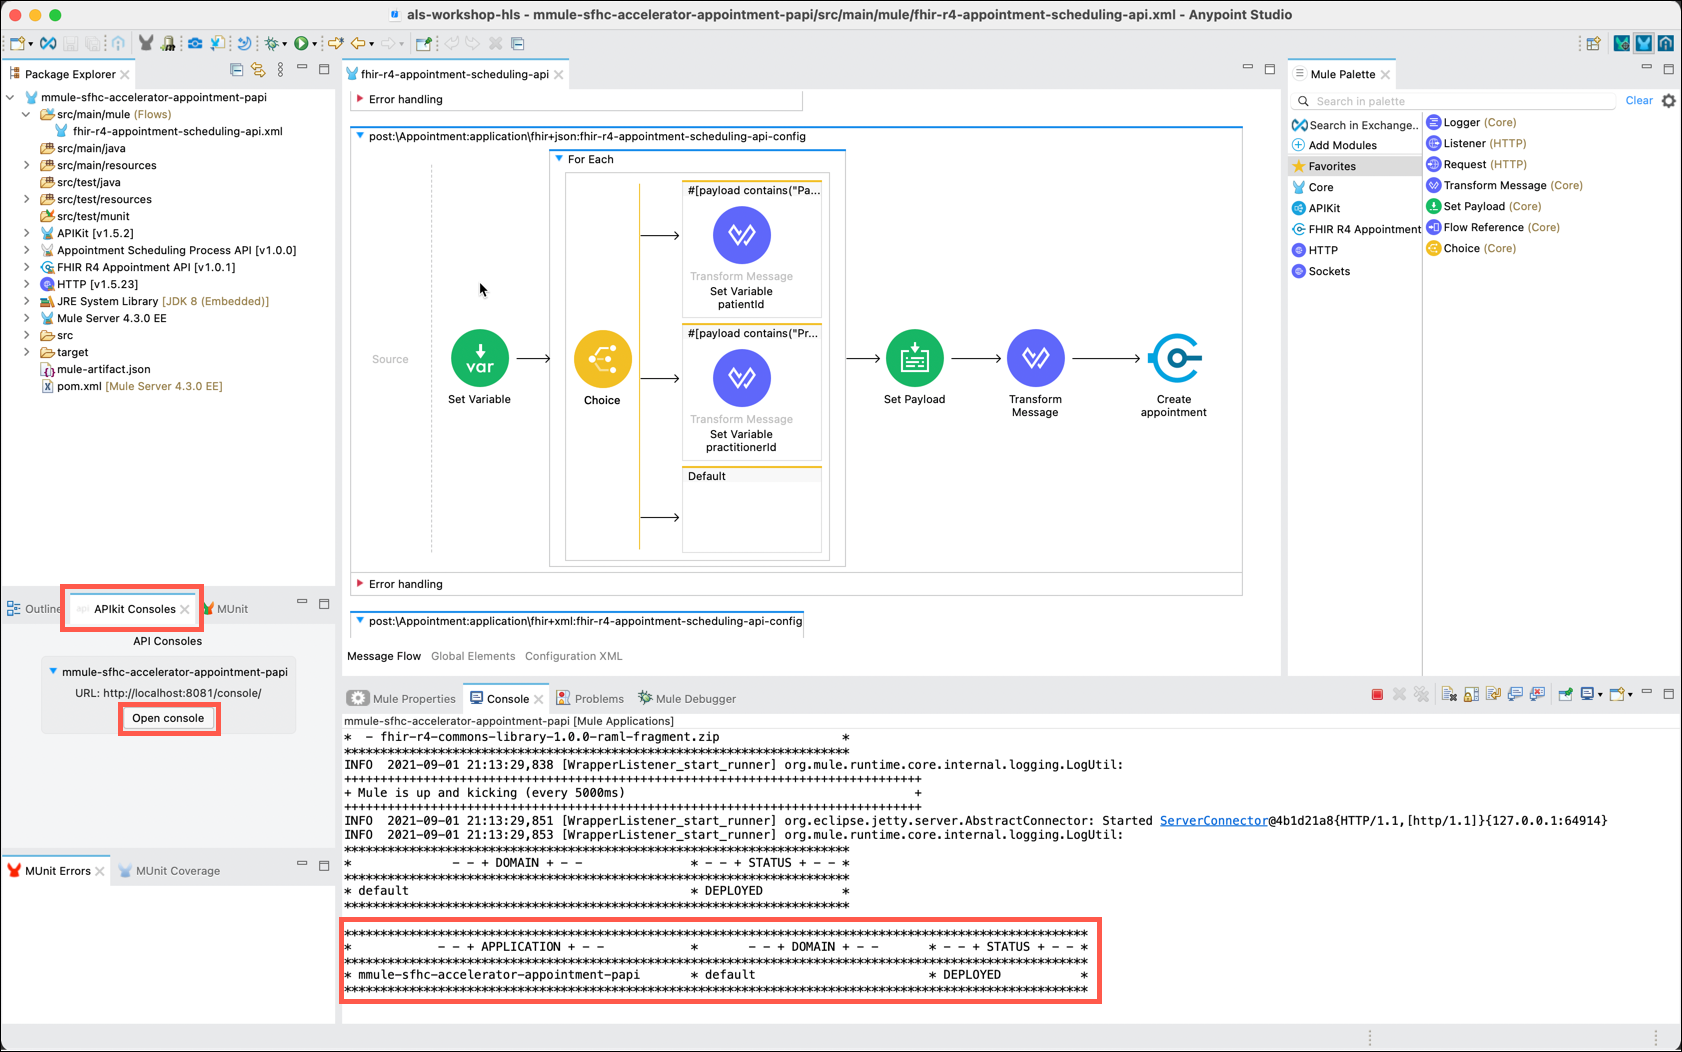Expand src/main/resources folder
1682x1052 pixels.
(x=26, y=165)
